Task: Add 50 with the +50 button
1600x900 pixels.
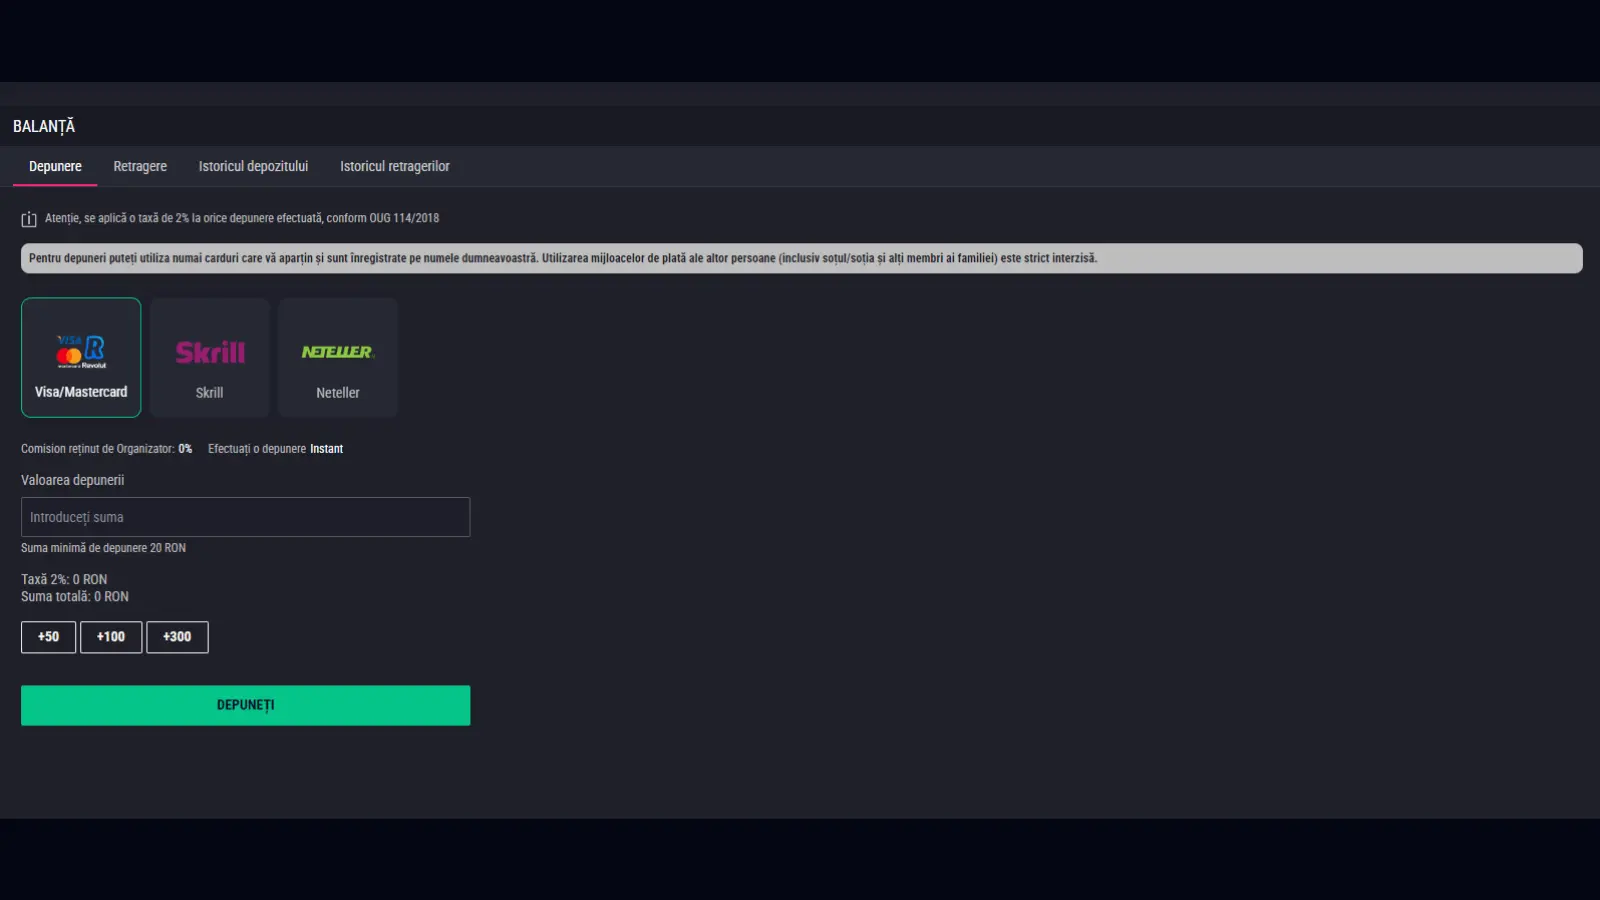Action: [x=48, y=637]
